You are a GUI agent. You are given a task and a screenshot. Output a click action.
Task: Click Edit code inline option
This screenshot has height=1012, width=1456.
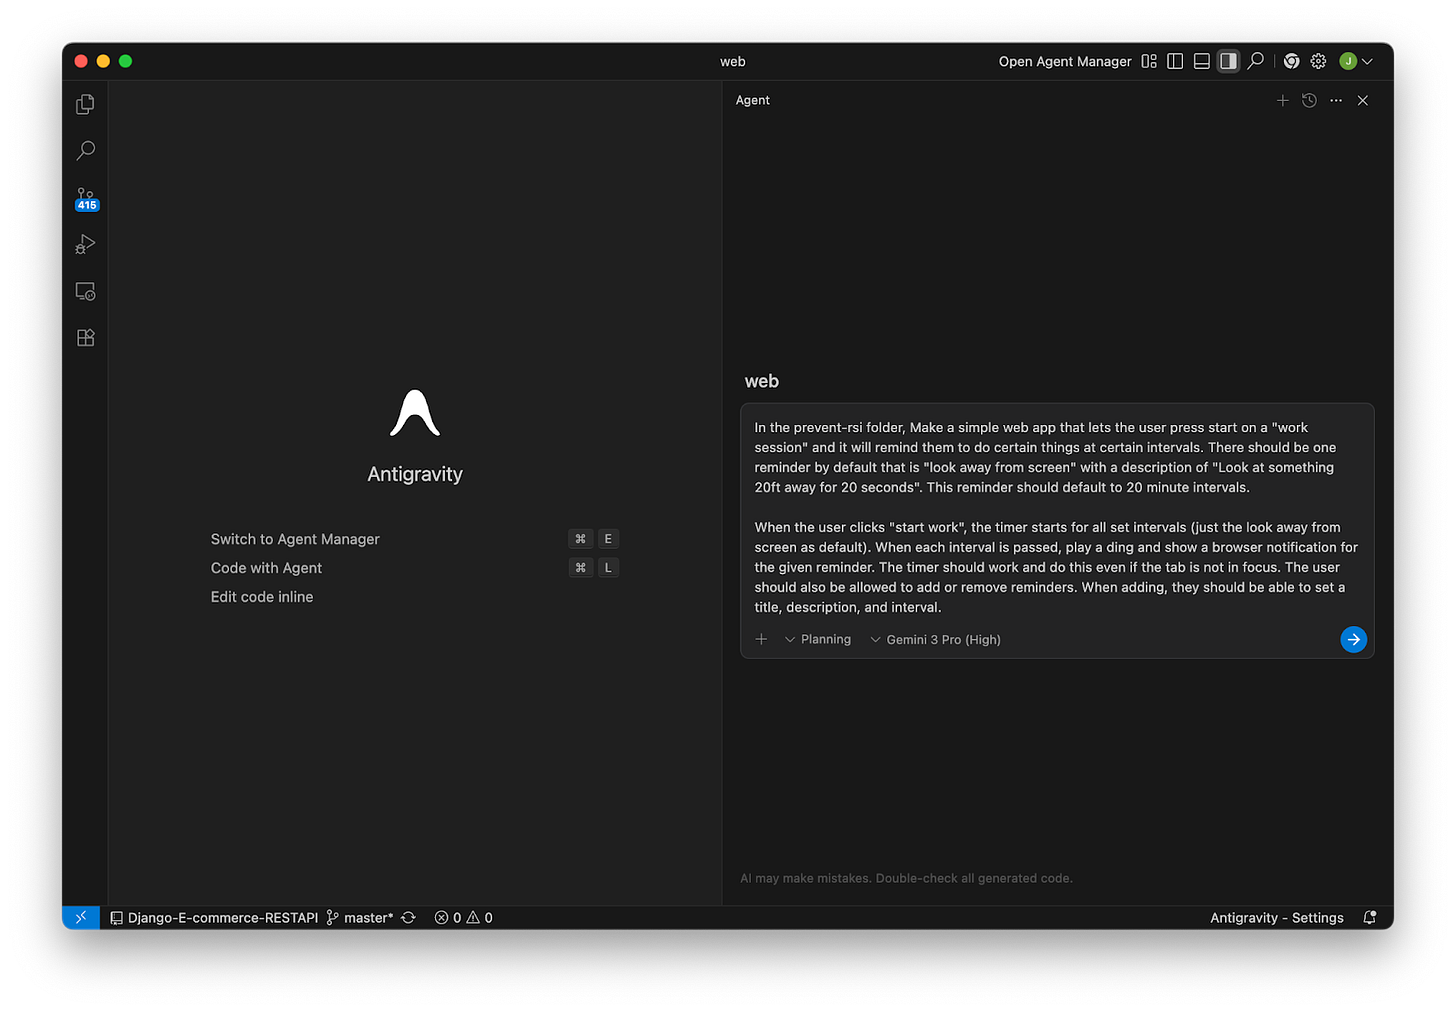pos(262,597)
